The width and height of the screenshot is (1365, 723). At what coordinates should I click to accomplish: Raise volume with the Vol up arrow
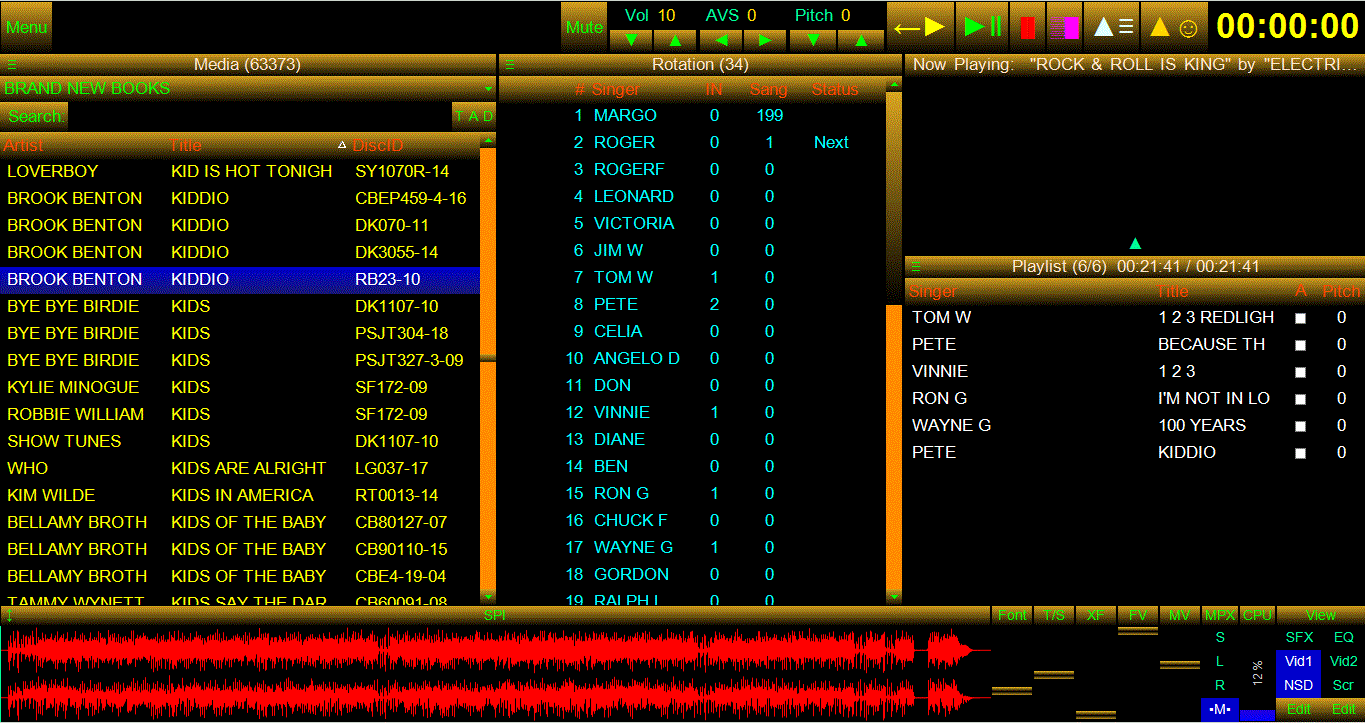pyautogui.click(x=675, y=40)
